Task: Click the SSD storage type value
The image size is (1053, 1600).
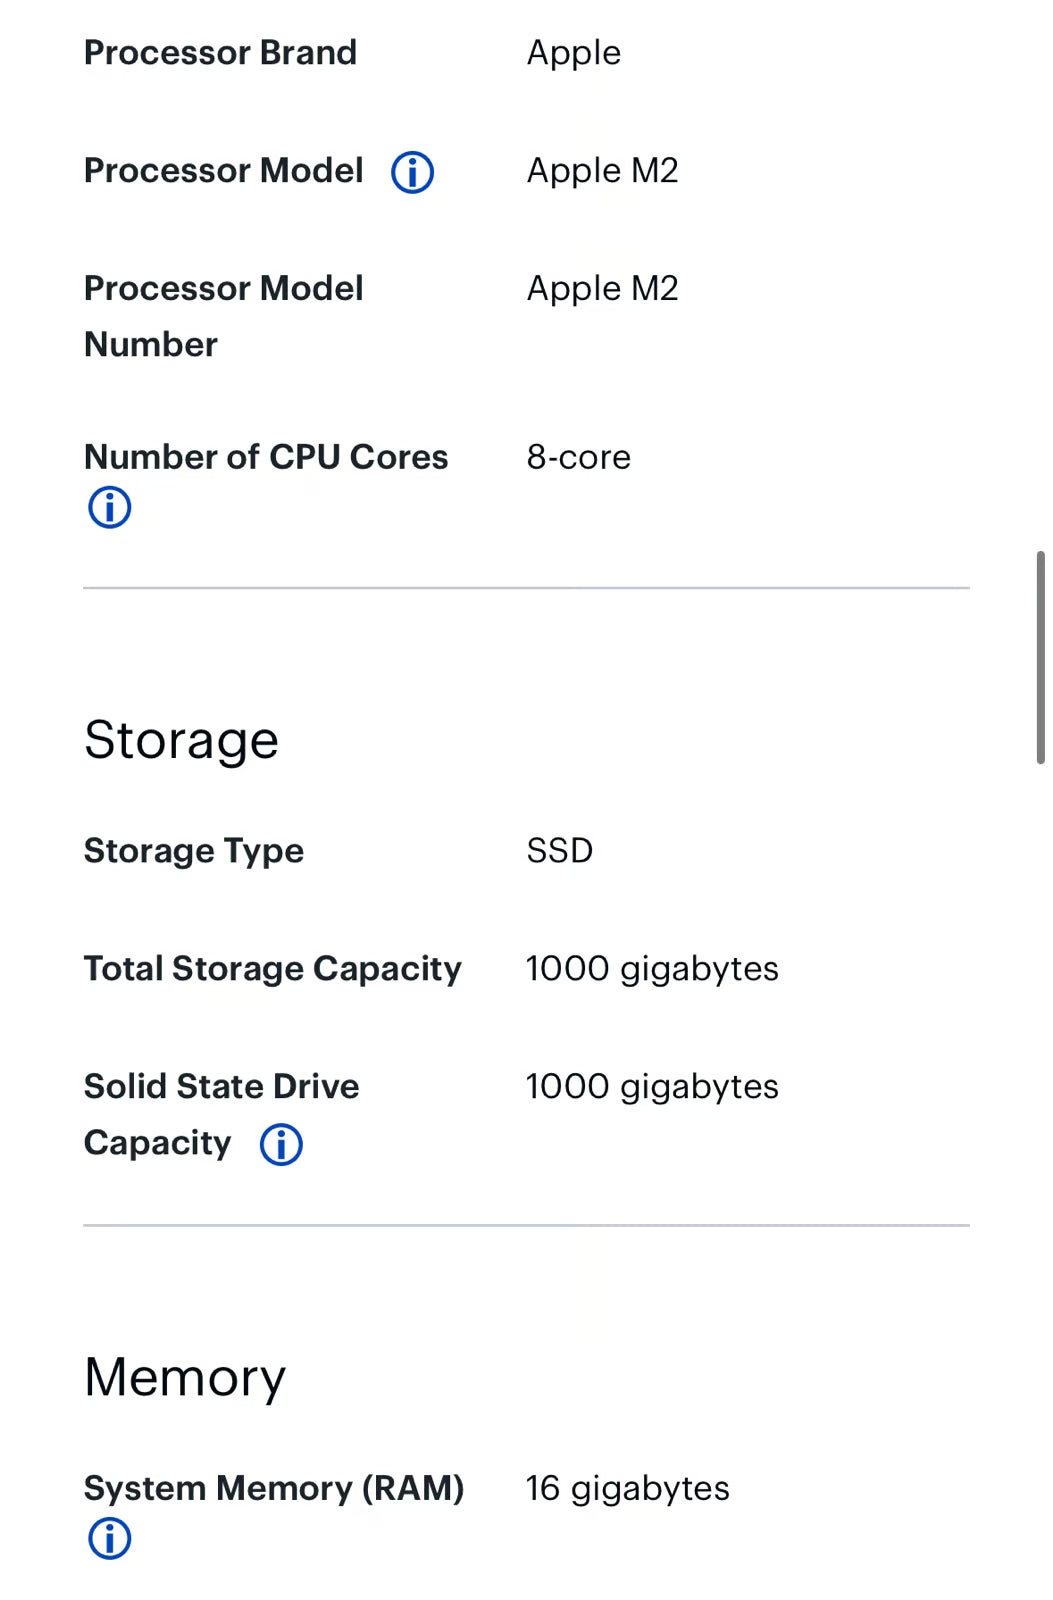Action: coord(559,851)
